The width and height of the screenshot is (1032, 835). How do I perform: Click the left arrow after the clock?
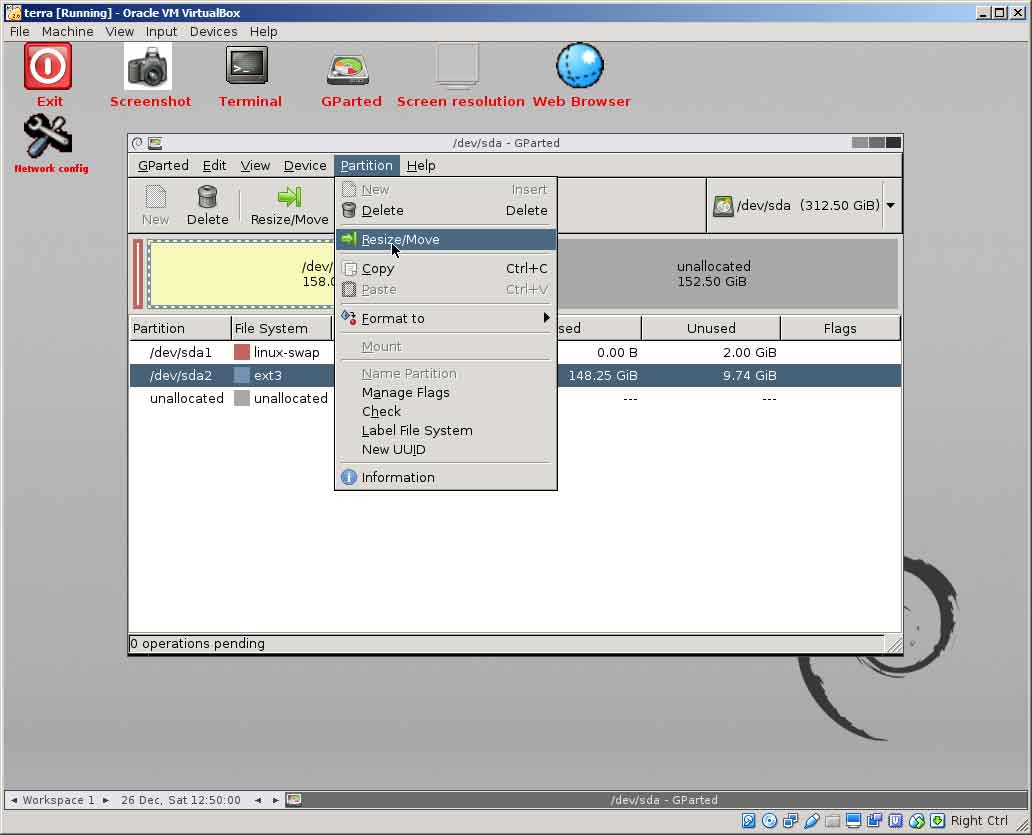257,800
